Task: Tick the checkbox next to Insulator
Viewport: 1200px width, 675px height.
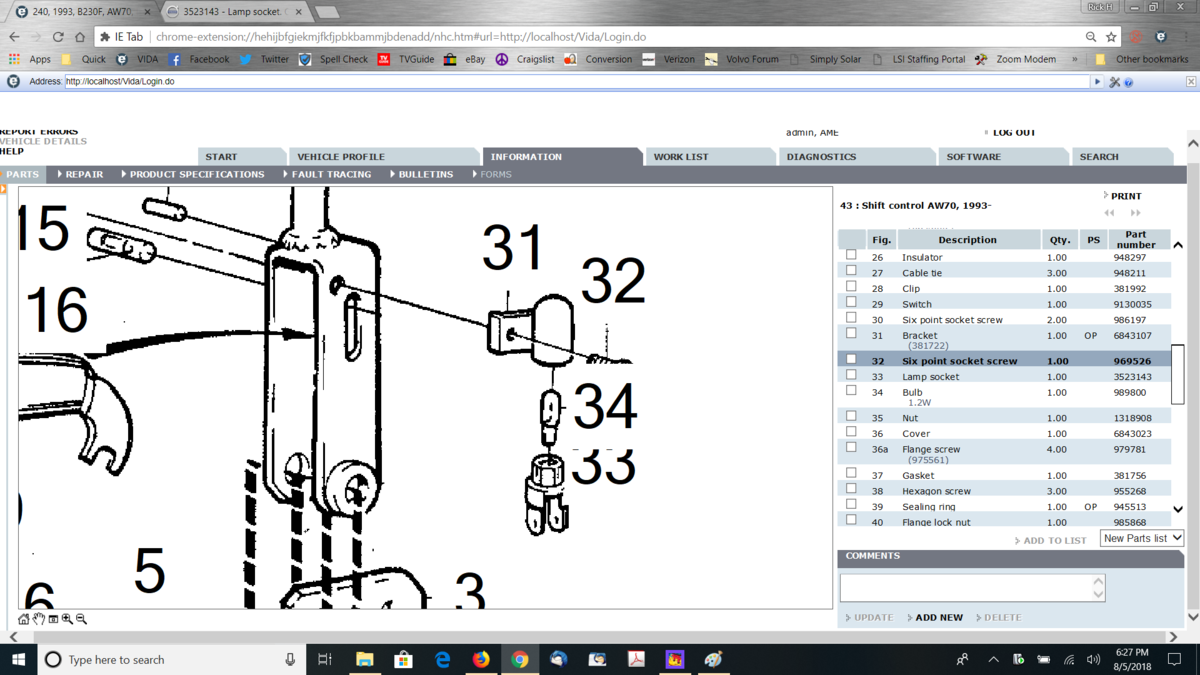Action: (x=851, y=256)
